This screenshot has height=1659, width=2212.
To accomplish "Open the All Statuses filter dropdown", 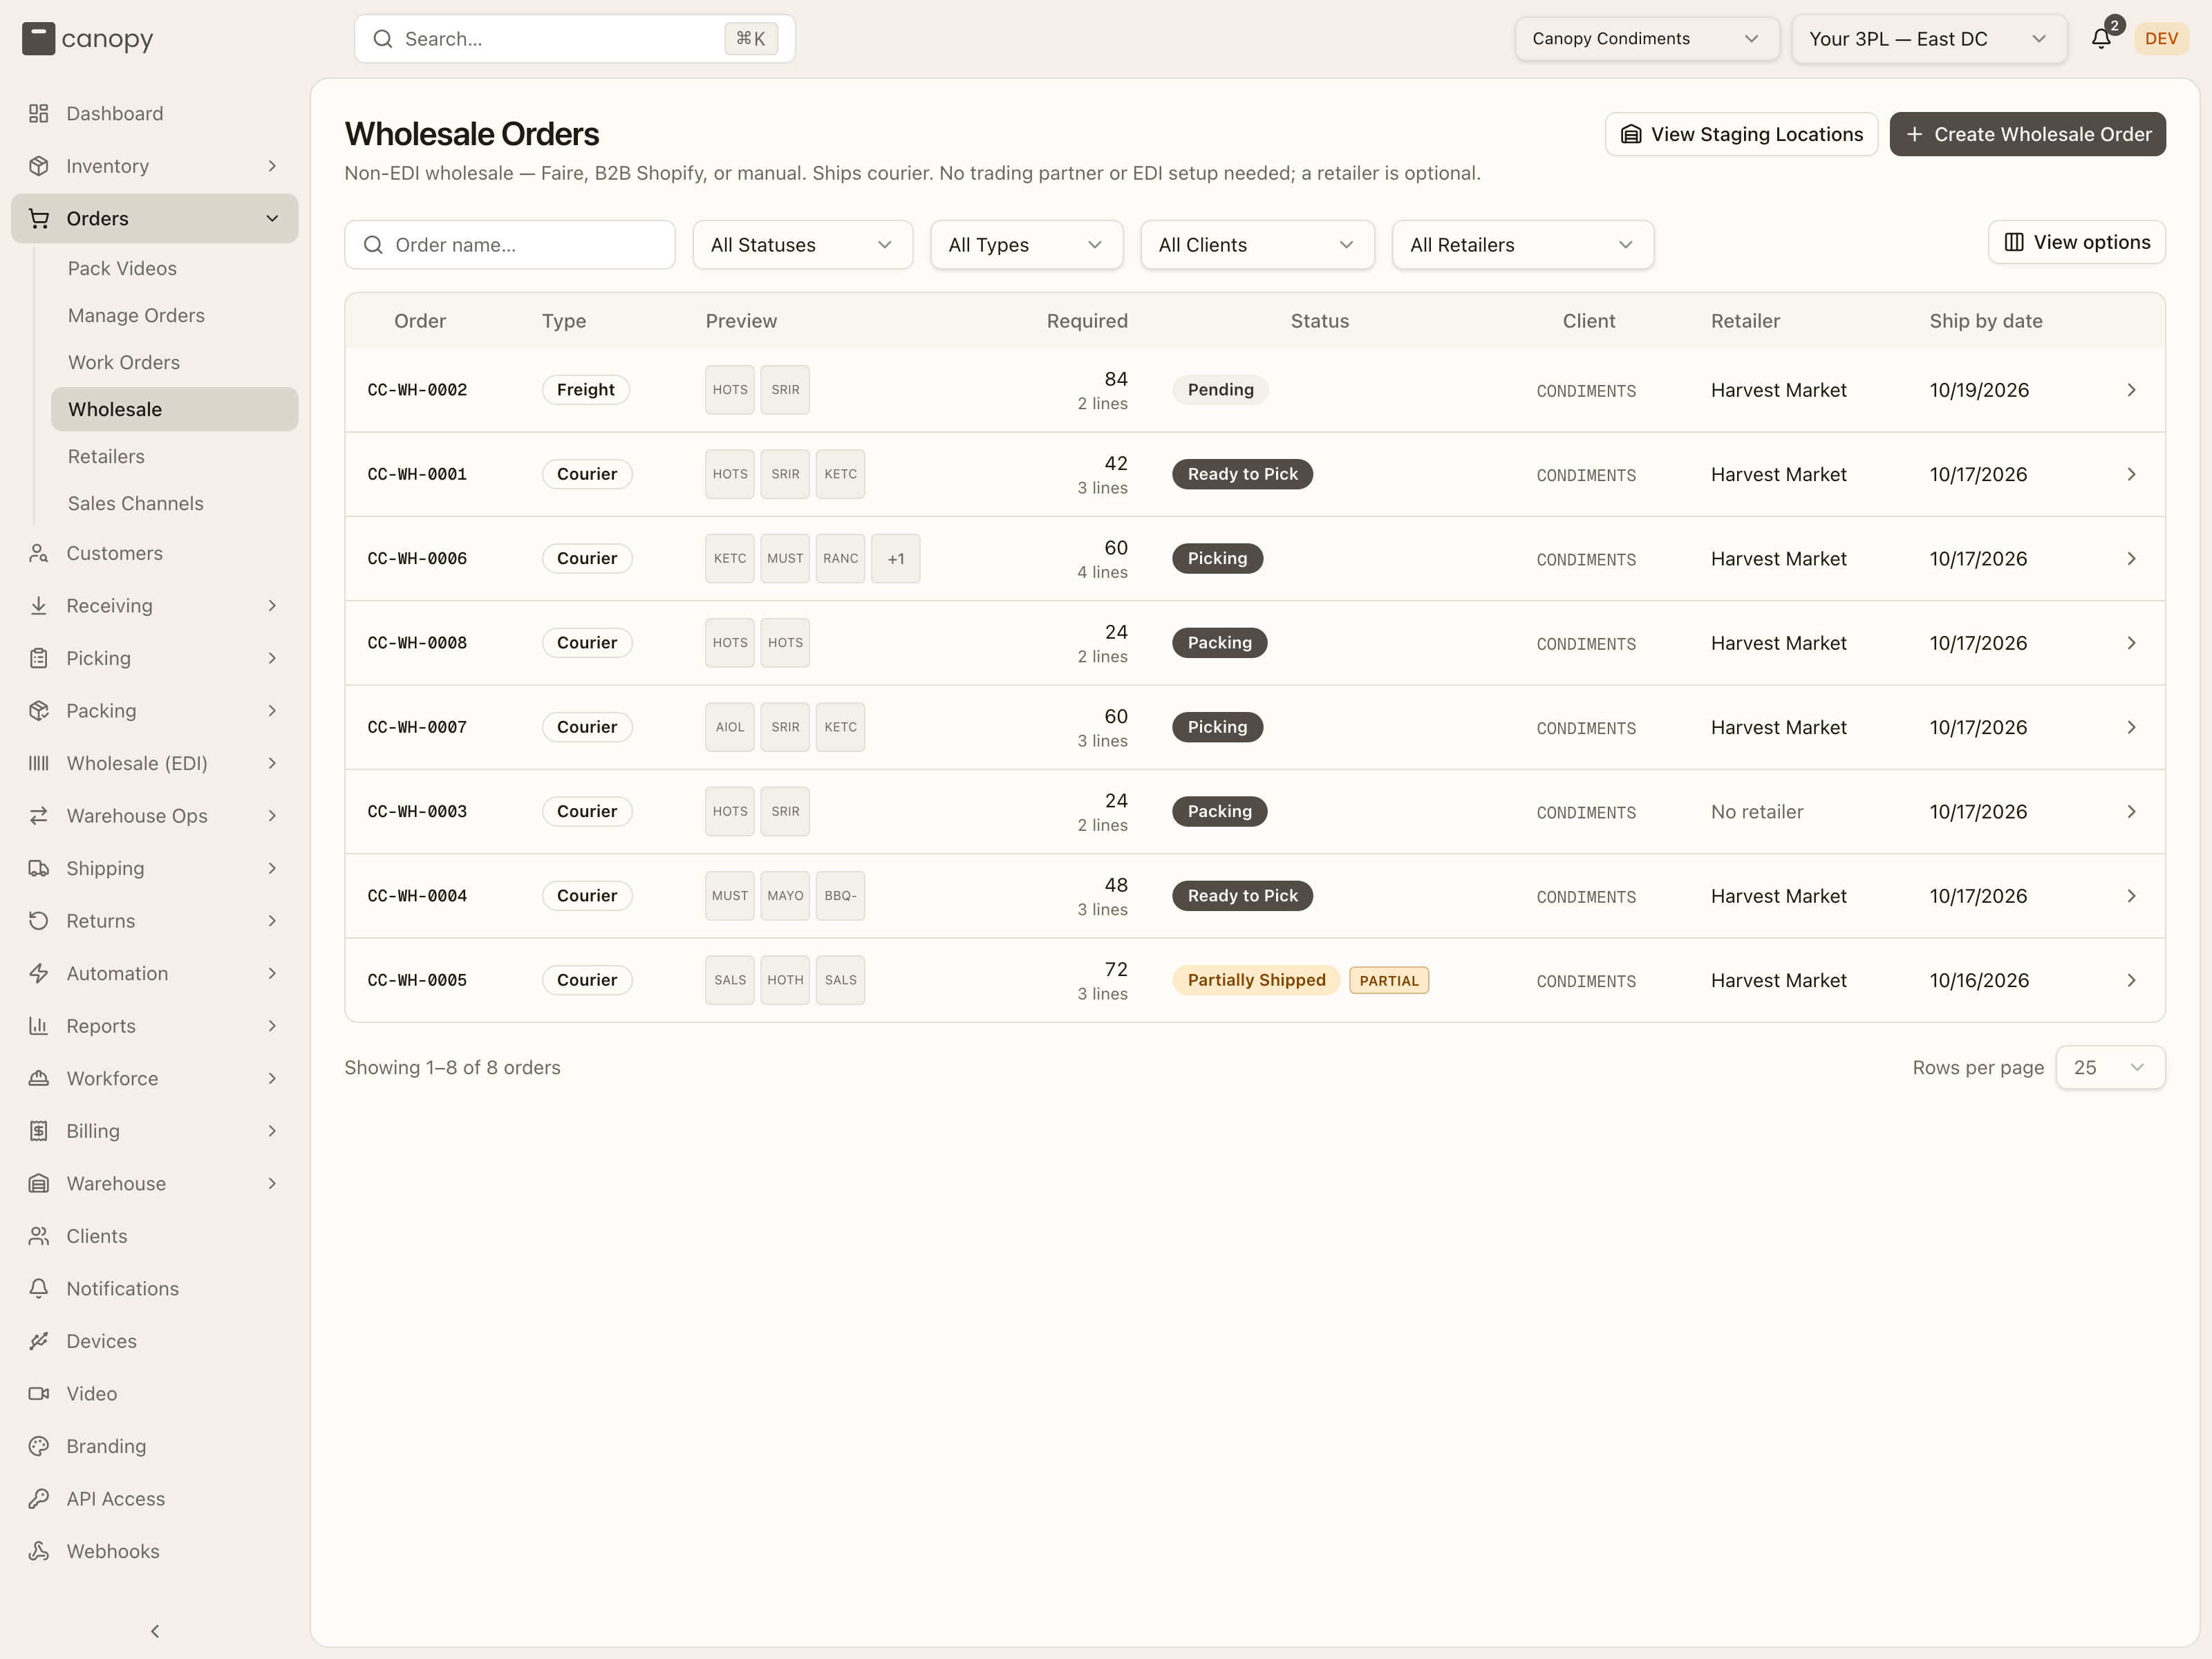I will click(802, 245).
